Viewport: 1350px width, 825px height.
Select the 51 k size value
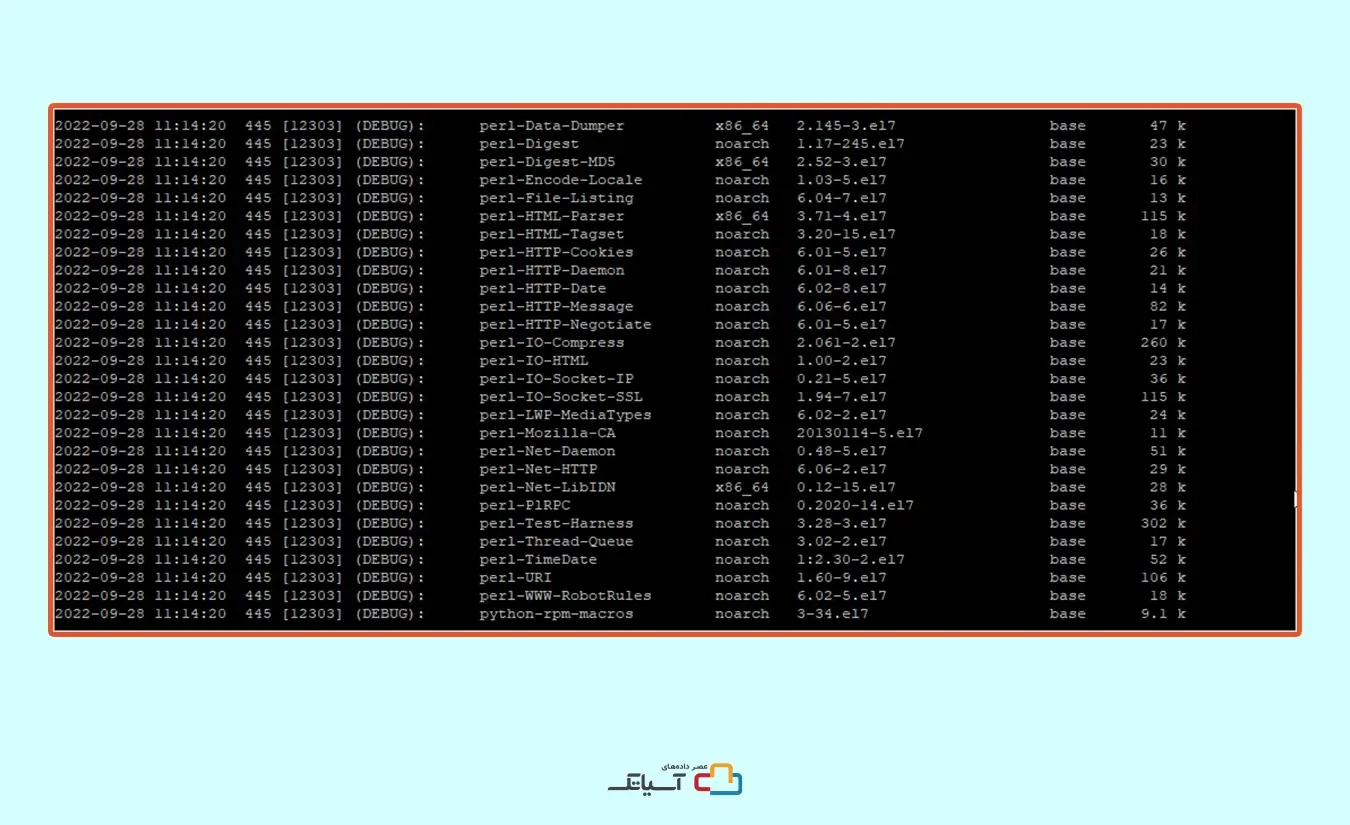[x=1167, y=451]
